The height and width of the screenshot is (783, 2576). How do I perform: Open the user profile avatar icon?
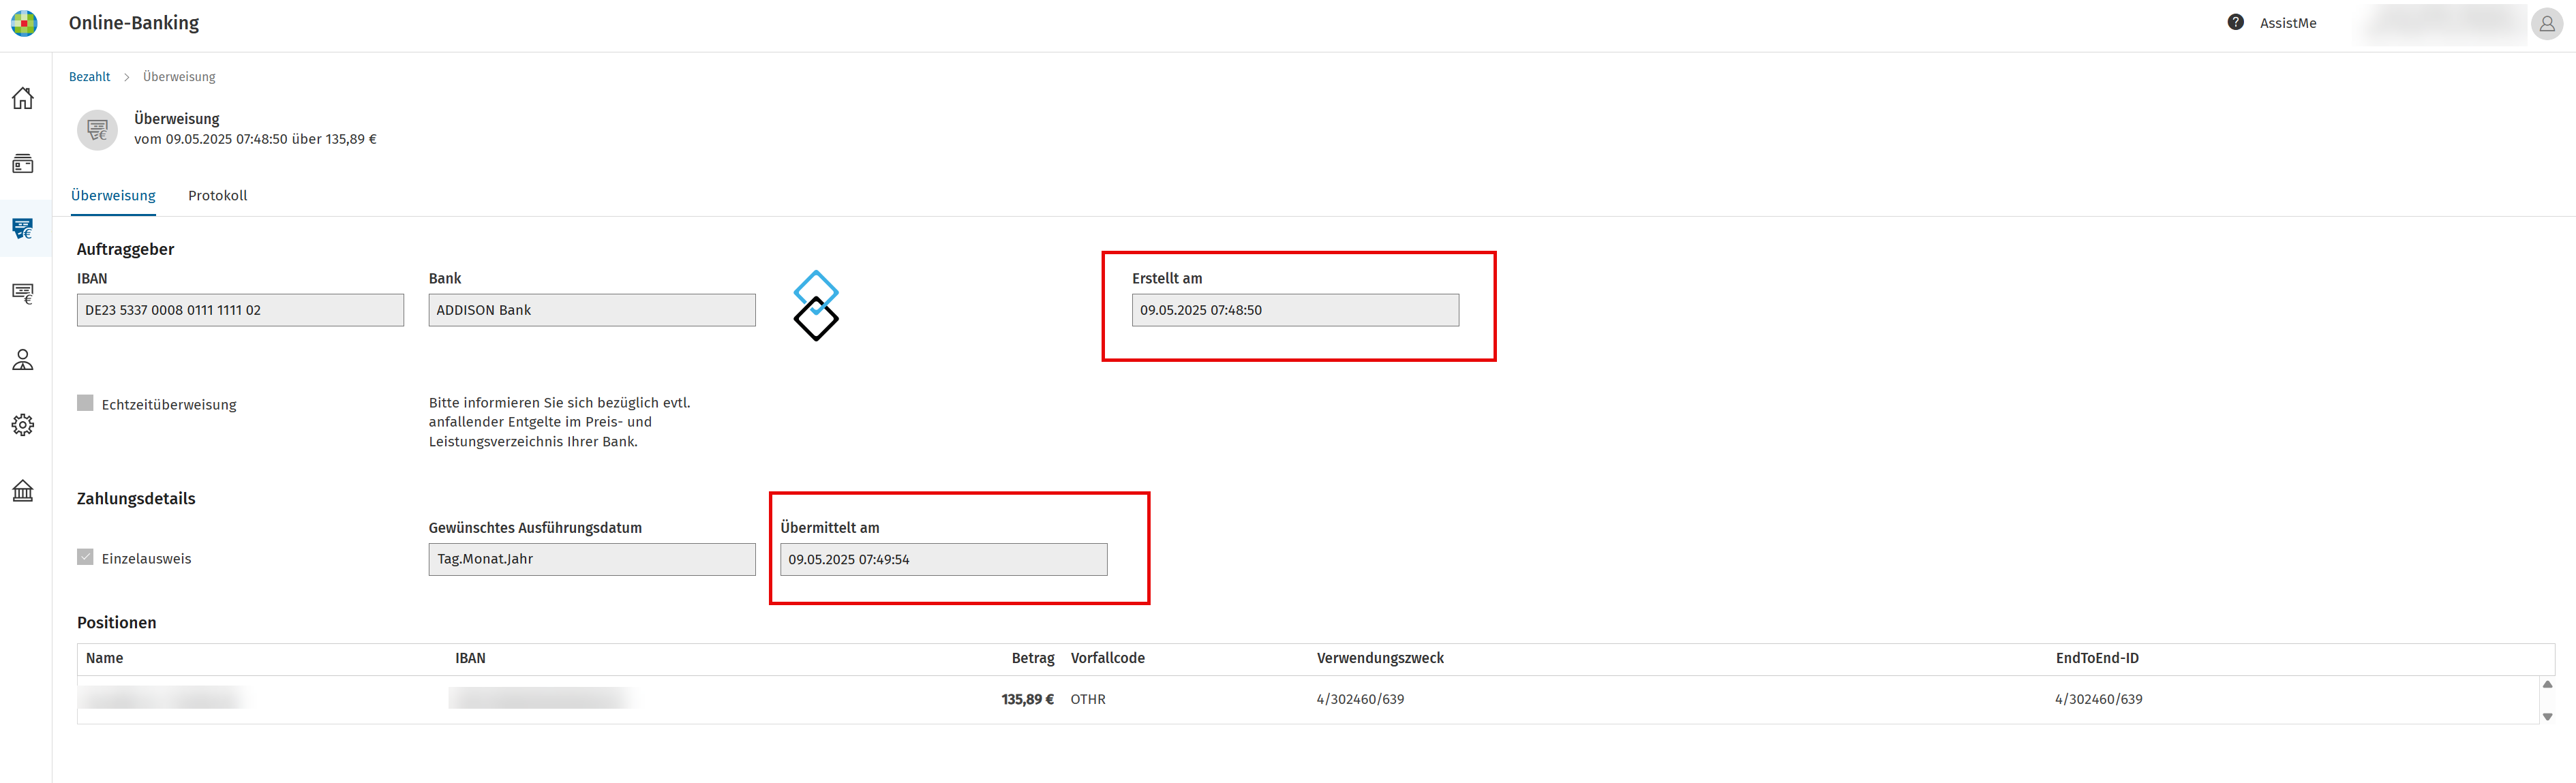pyautogui.click(x=2547, y=23)
